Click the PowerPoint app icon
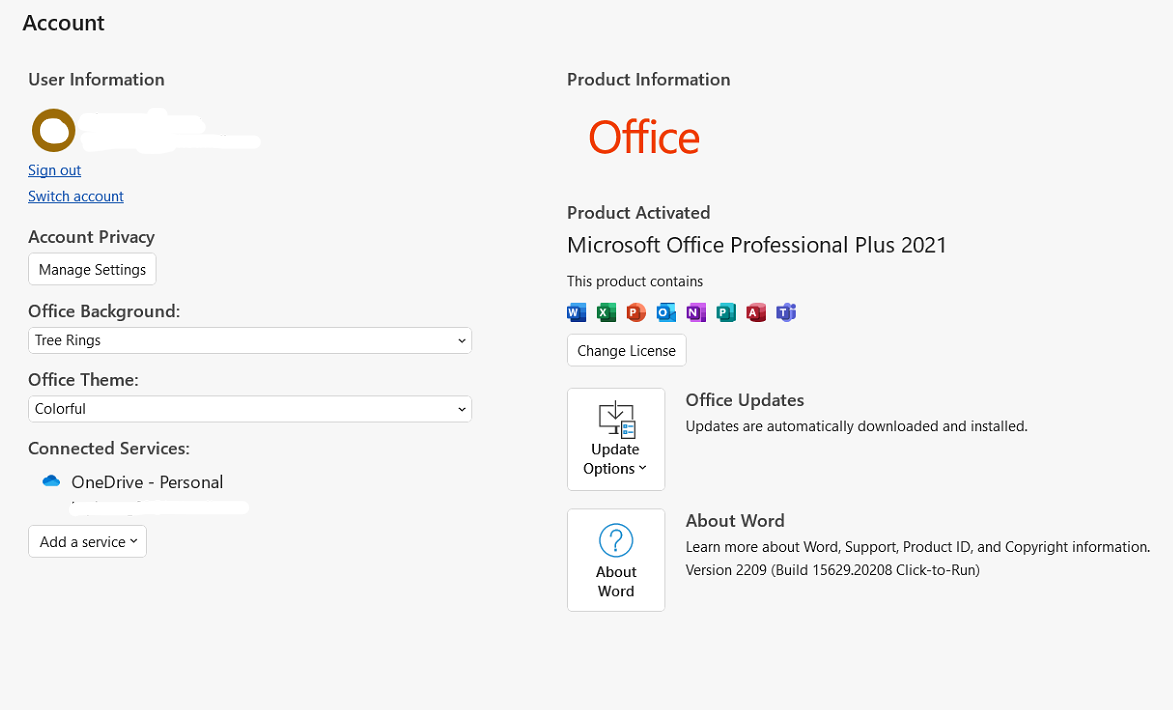Image resolution: width=1173 pixels, height=710 pixels. point(636,312)
